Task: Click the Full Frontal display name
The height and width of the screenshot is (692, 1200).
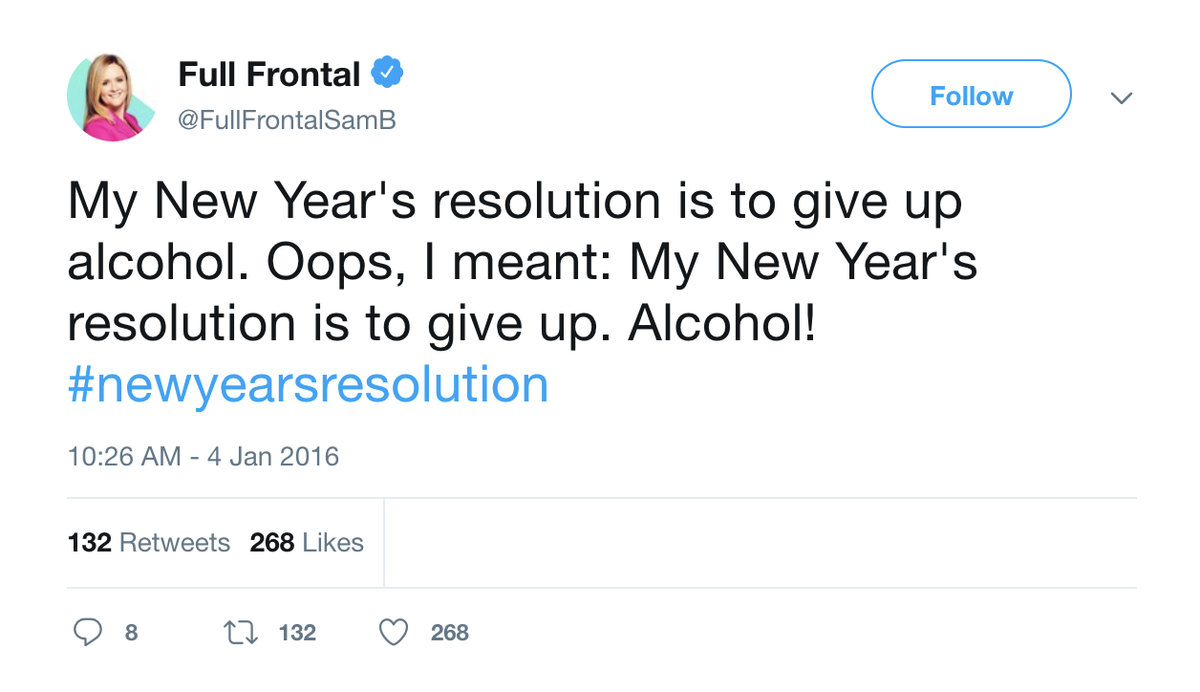Action: coord(269,74)
